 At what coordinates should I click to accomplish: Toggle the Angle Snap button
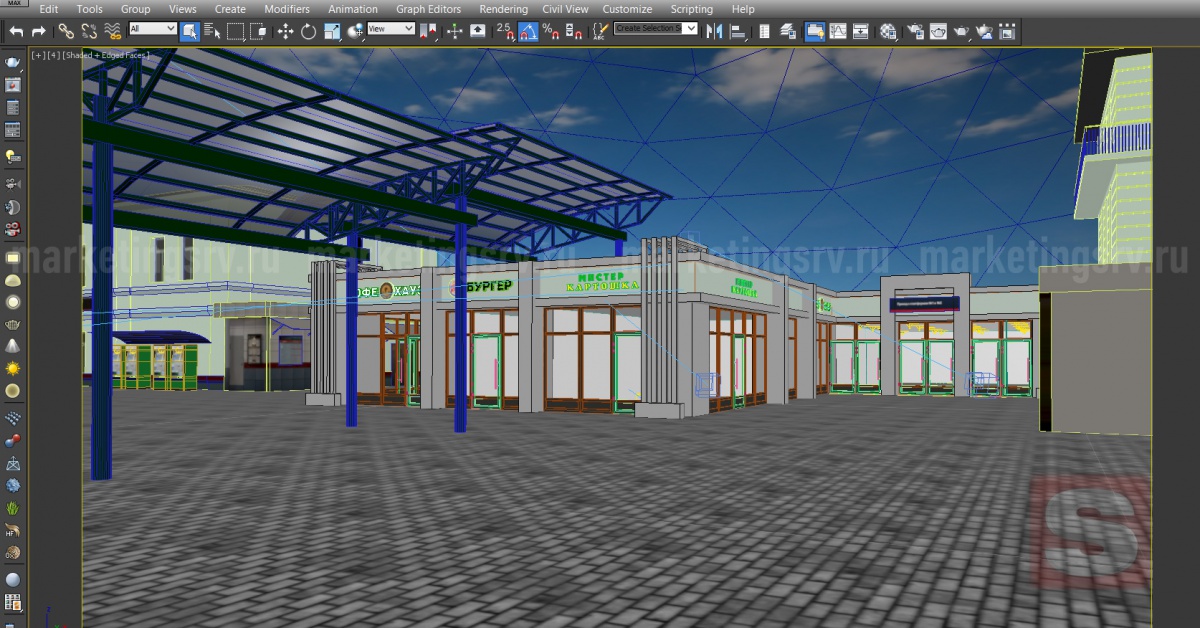pos(528,32)
